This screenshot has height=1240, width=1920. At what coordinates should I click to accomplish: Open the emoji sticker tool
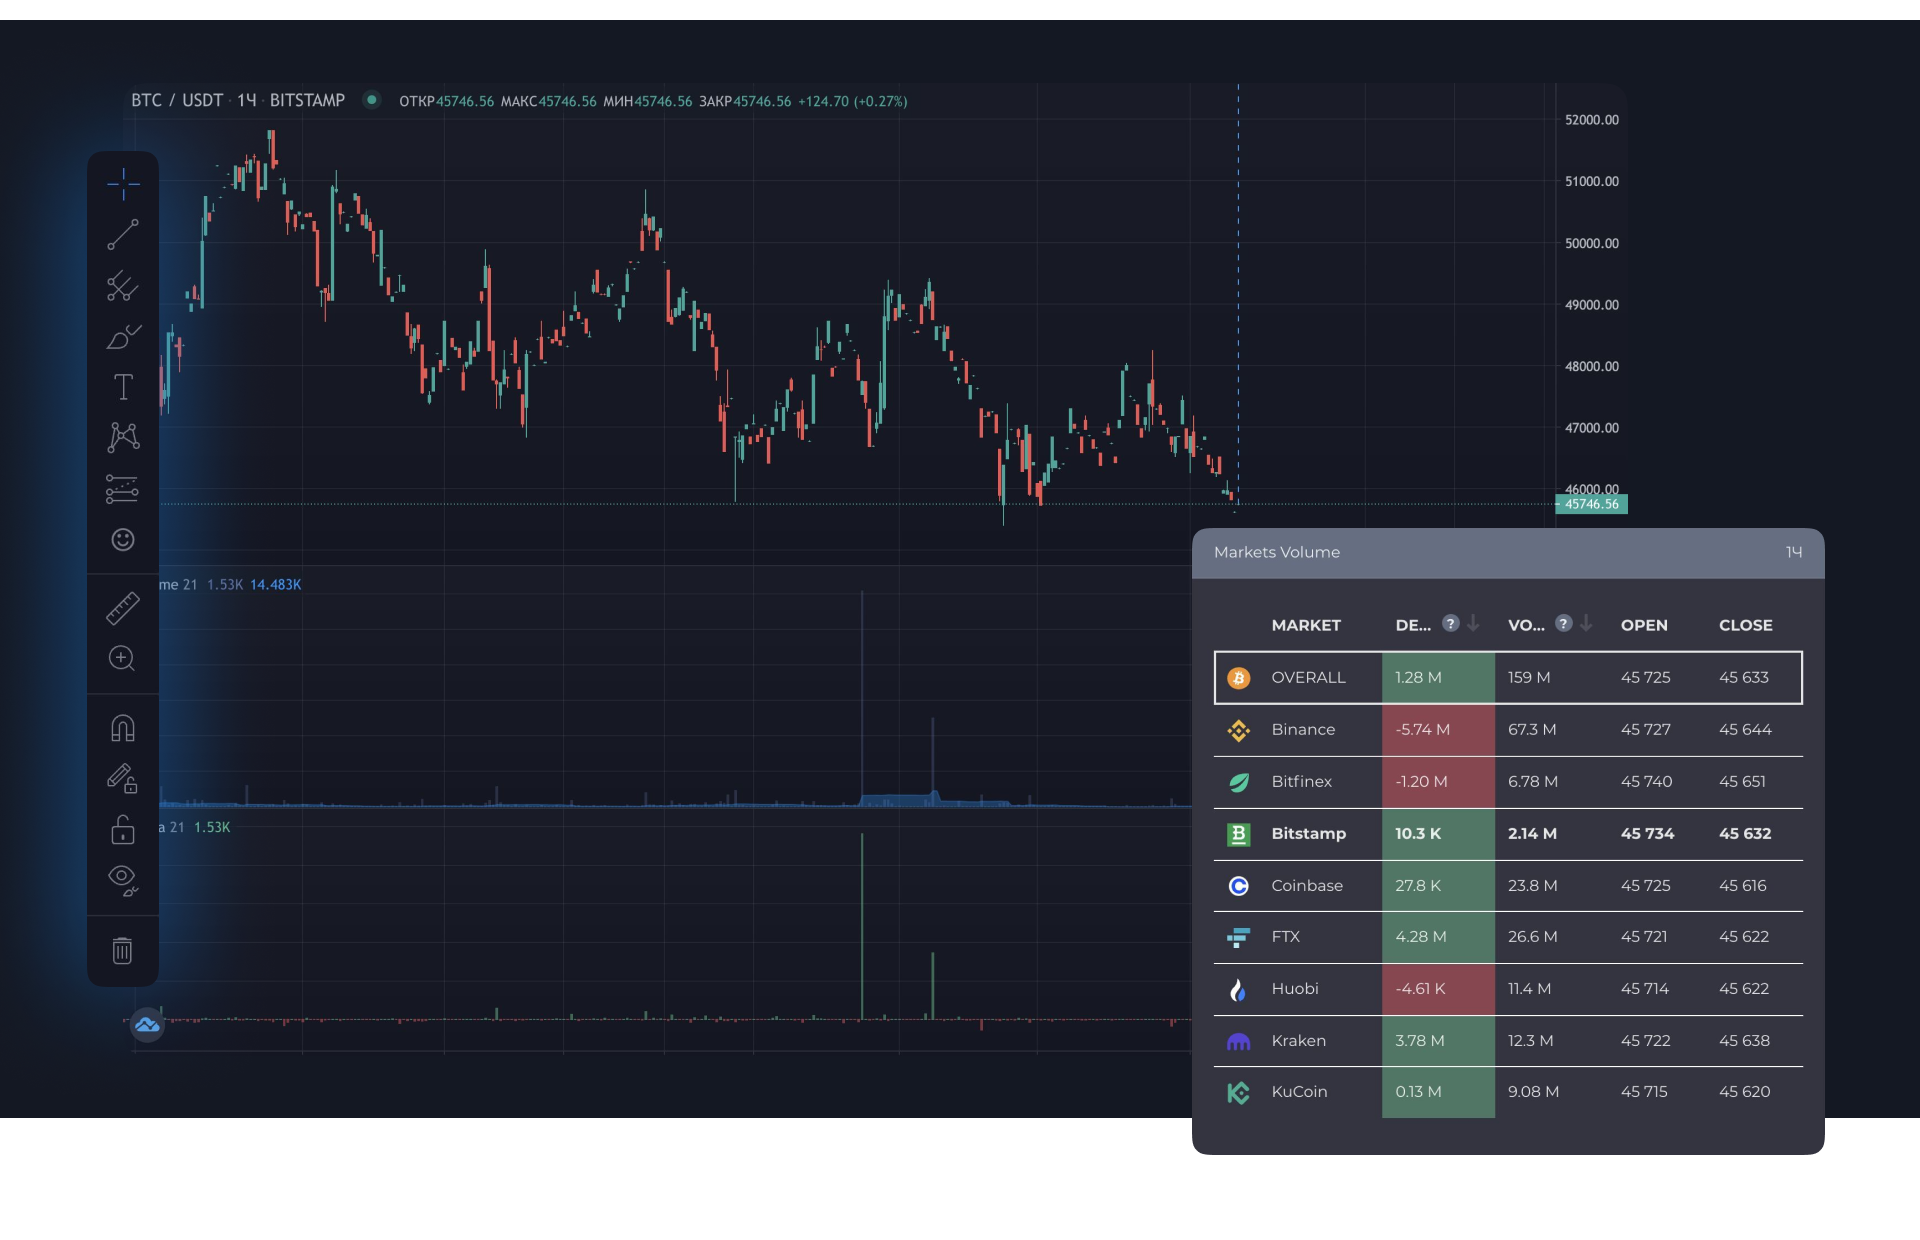click(123, 540)
